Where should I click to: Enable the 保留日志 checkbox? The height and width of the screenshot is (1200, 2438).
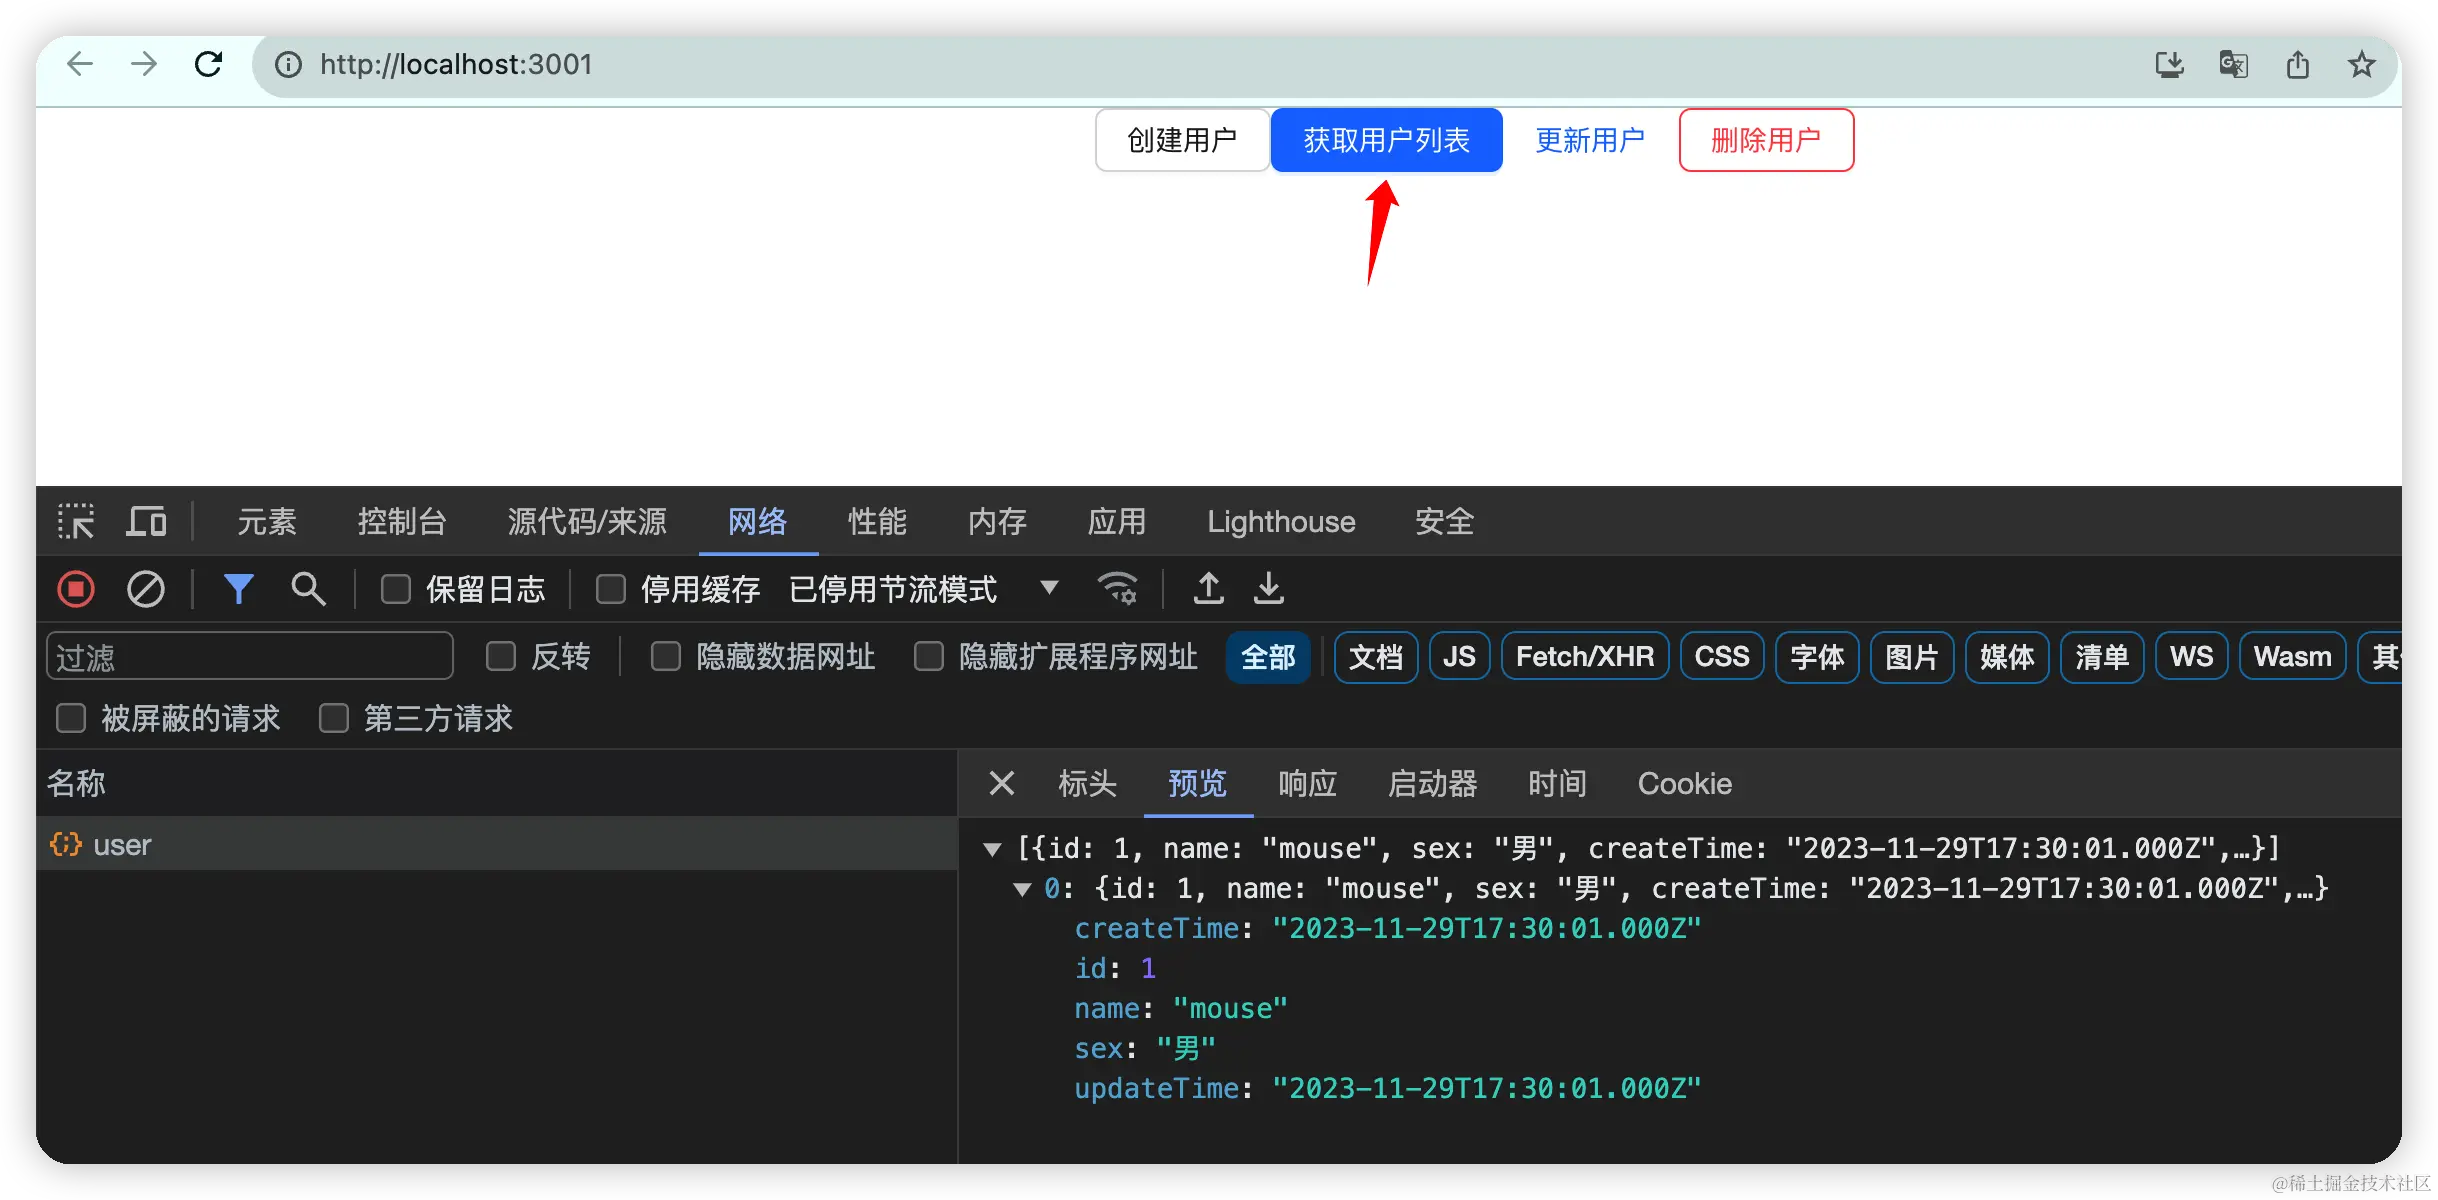coord(396,589)
